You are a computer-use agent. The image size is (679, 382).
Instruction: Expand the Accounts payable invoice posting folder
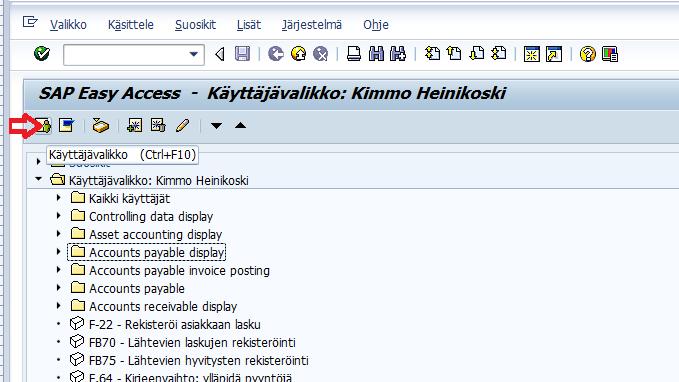click(58, 270)
